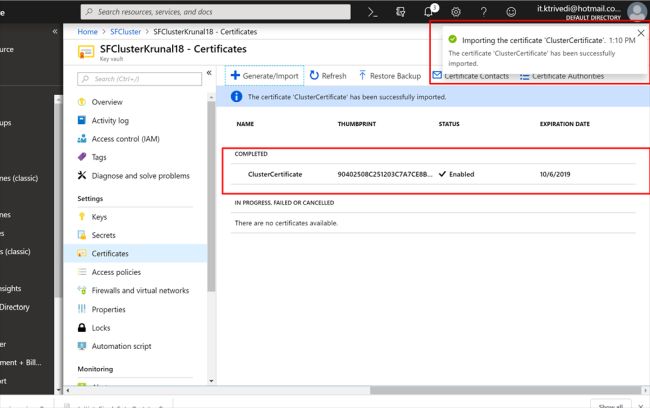This screenshot has height=408, width=650.
Task: Sort by NAME column header
Action: [245, 124]
